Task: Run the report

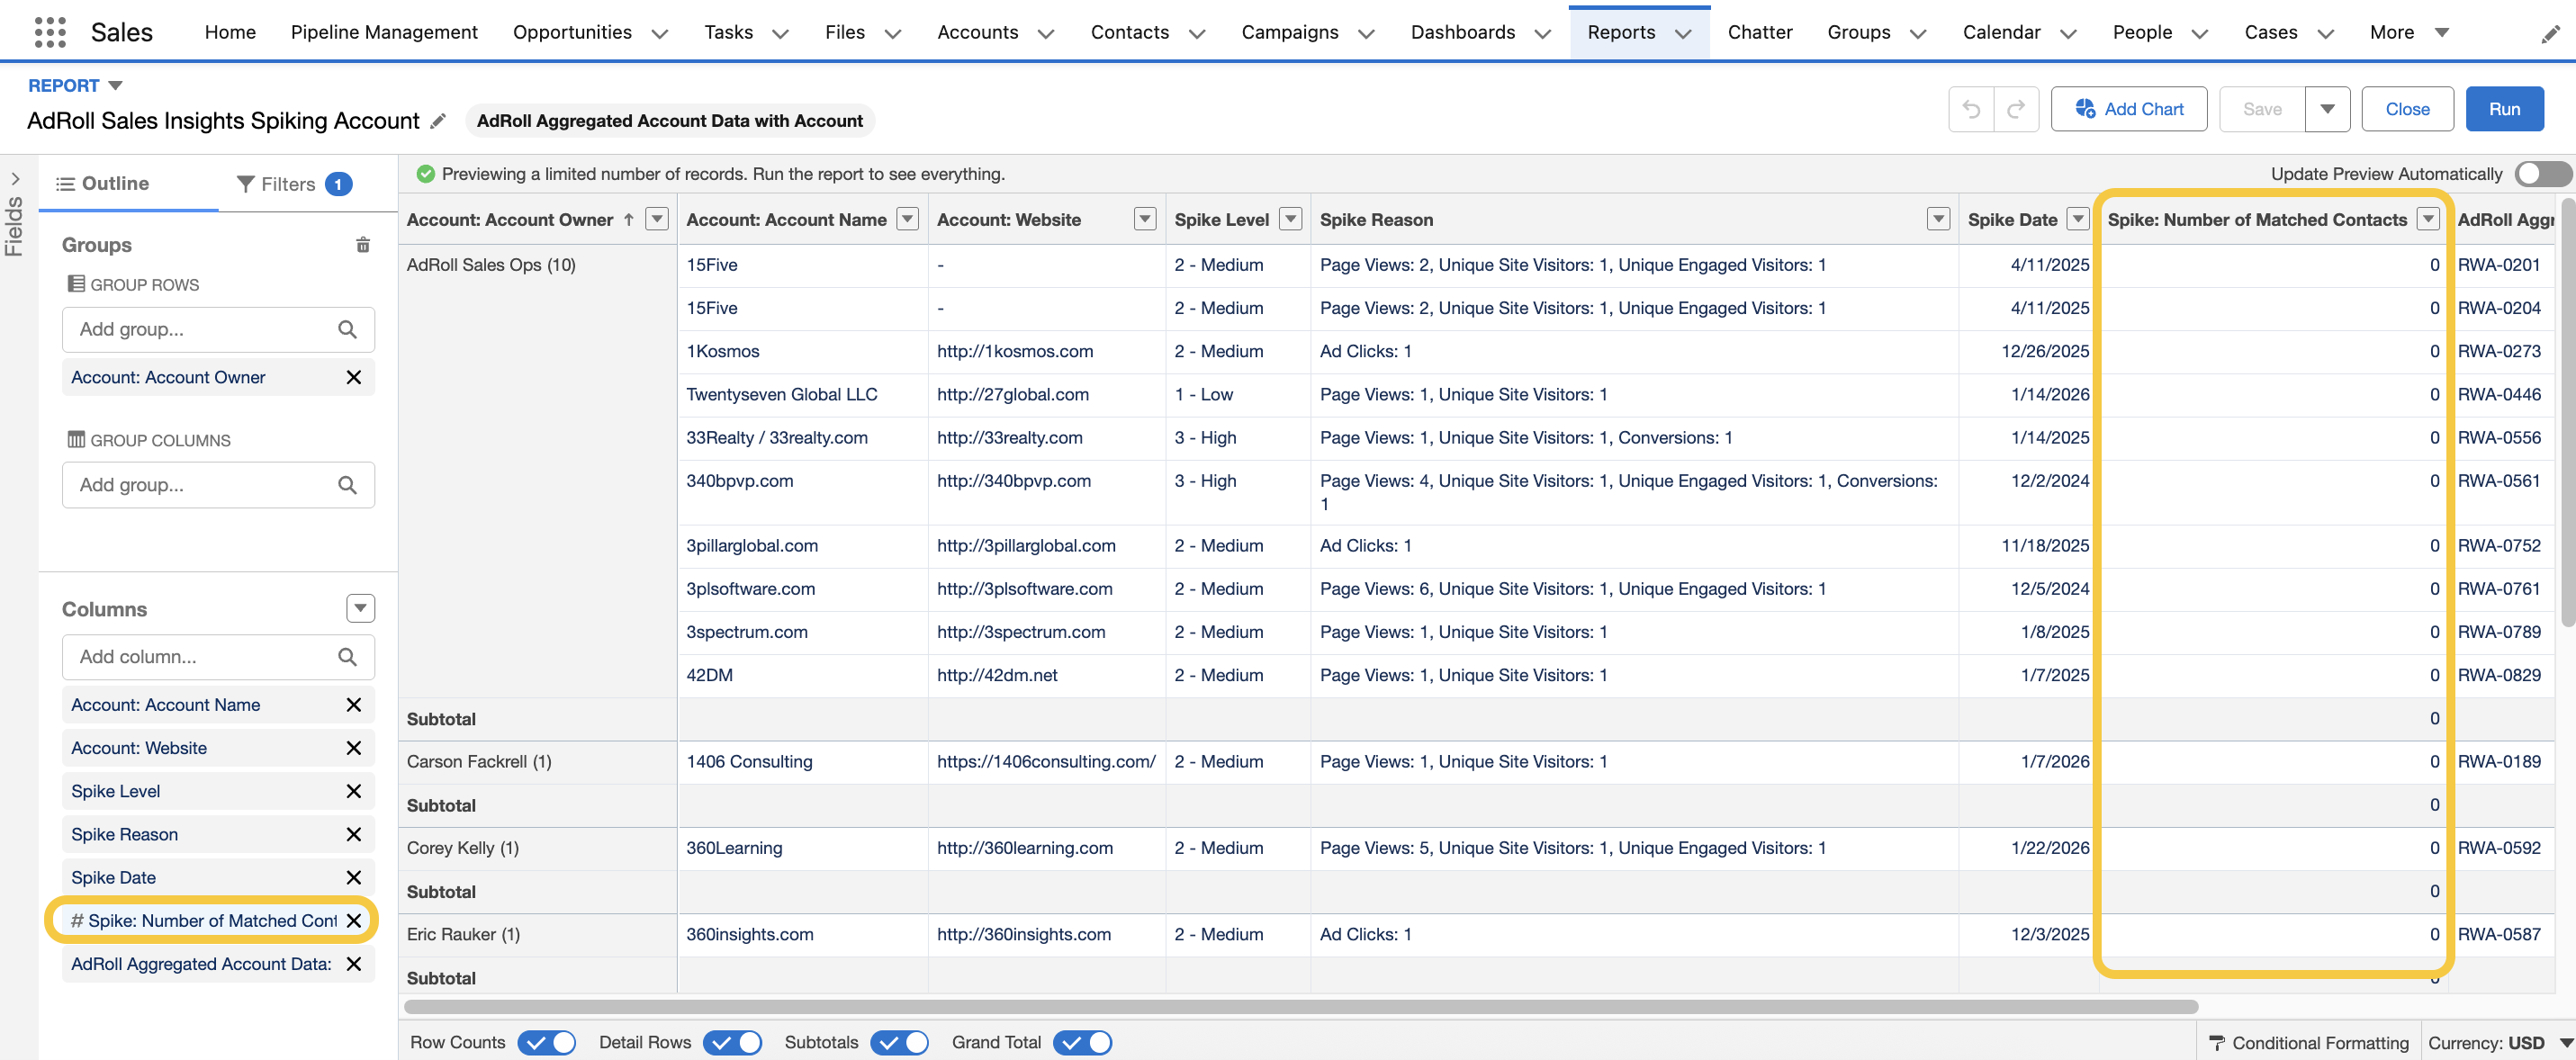Action: pos(2504,109)
